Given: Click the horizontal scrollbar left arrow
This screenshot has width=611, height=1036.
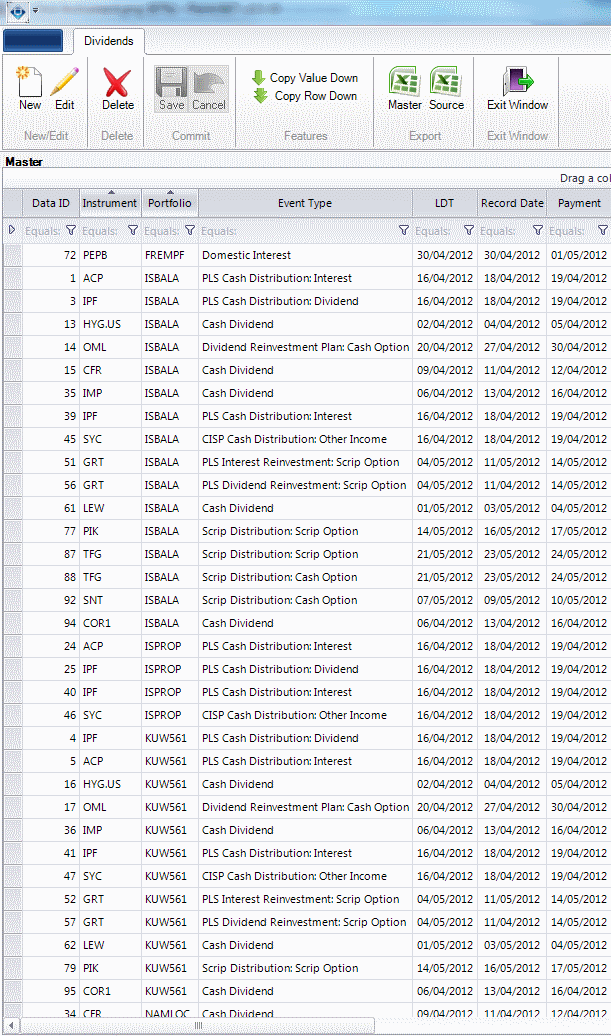Looking at the screenshot, I should tap(10, 1025).
